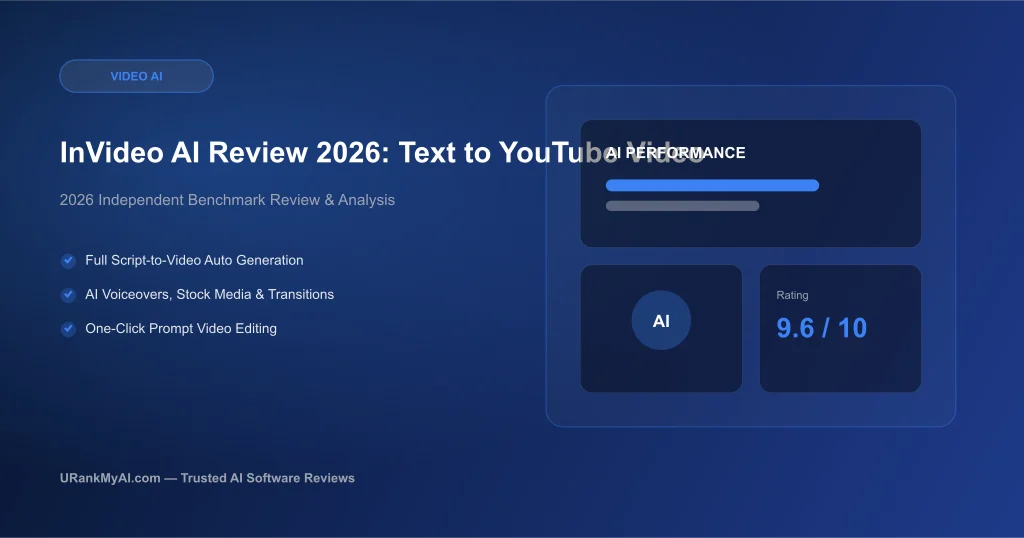Click the gray secondary progress bar

[x=682, y=206]
